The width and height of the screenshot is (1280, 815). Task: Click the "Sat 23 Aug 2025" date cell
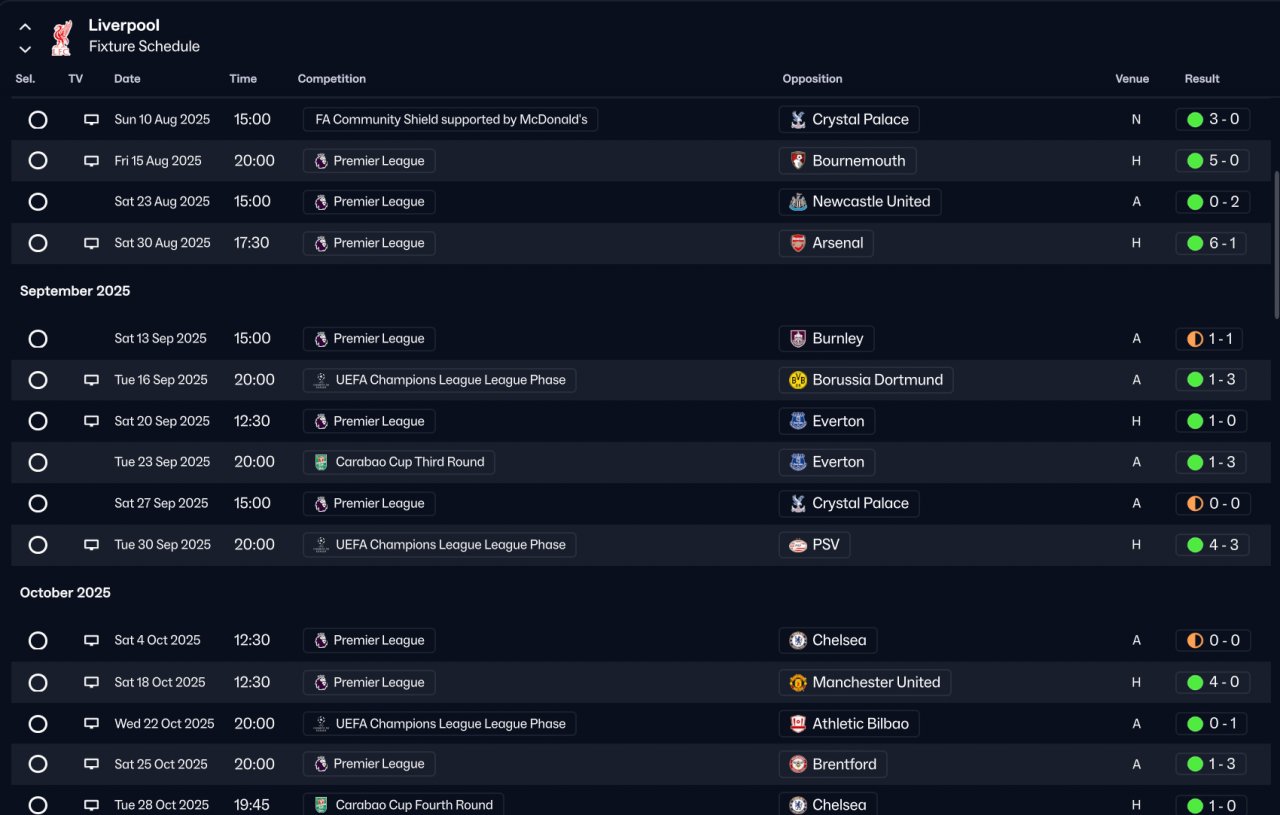coord(162,202)
